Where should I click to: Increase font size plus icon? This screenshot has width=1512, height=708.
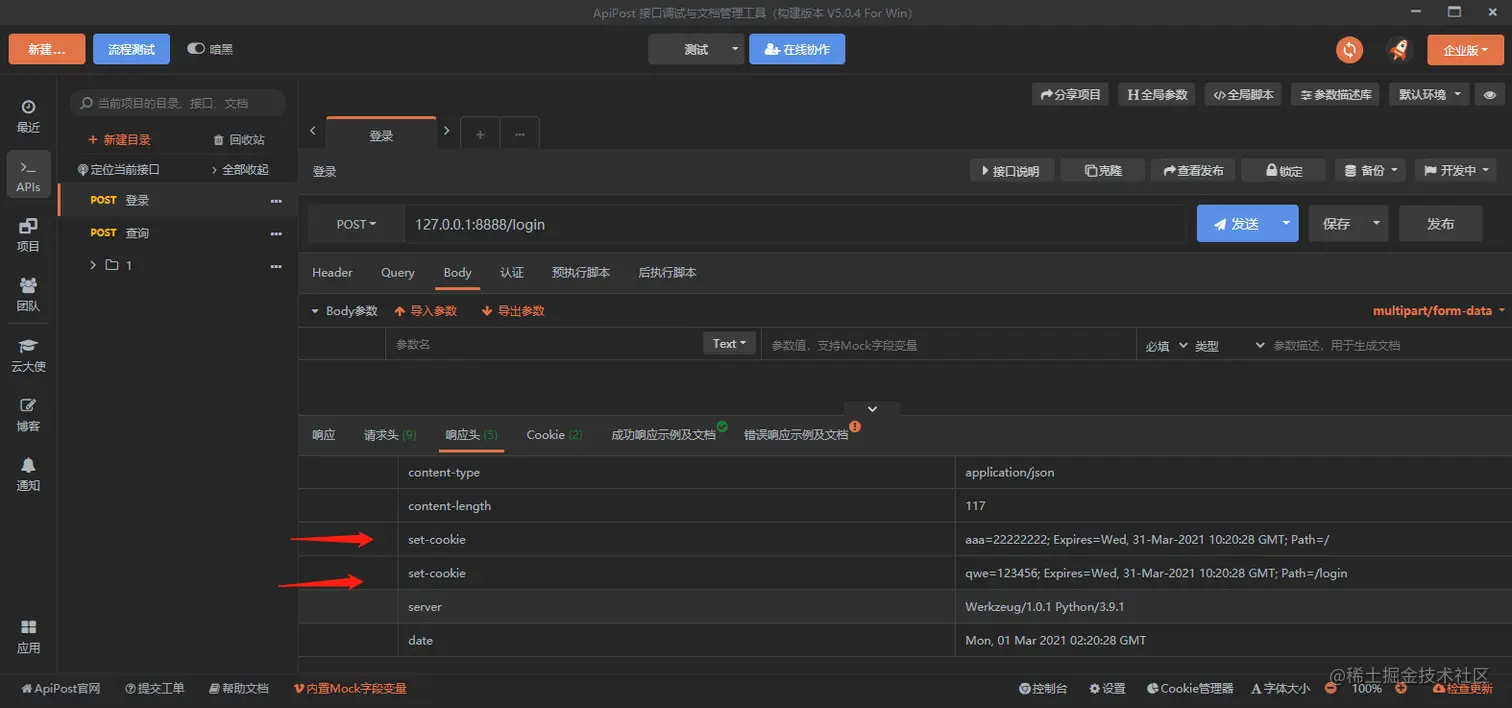[1401, 688]
